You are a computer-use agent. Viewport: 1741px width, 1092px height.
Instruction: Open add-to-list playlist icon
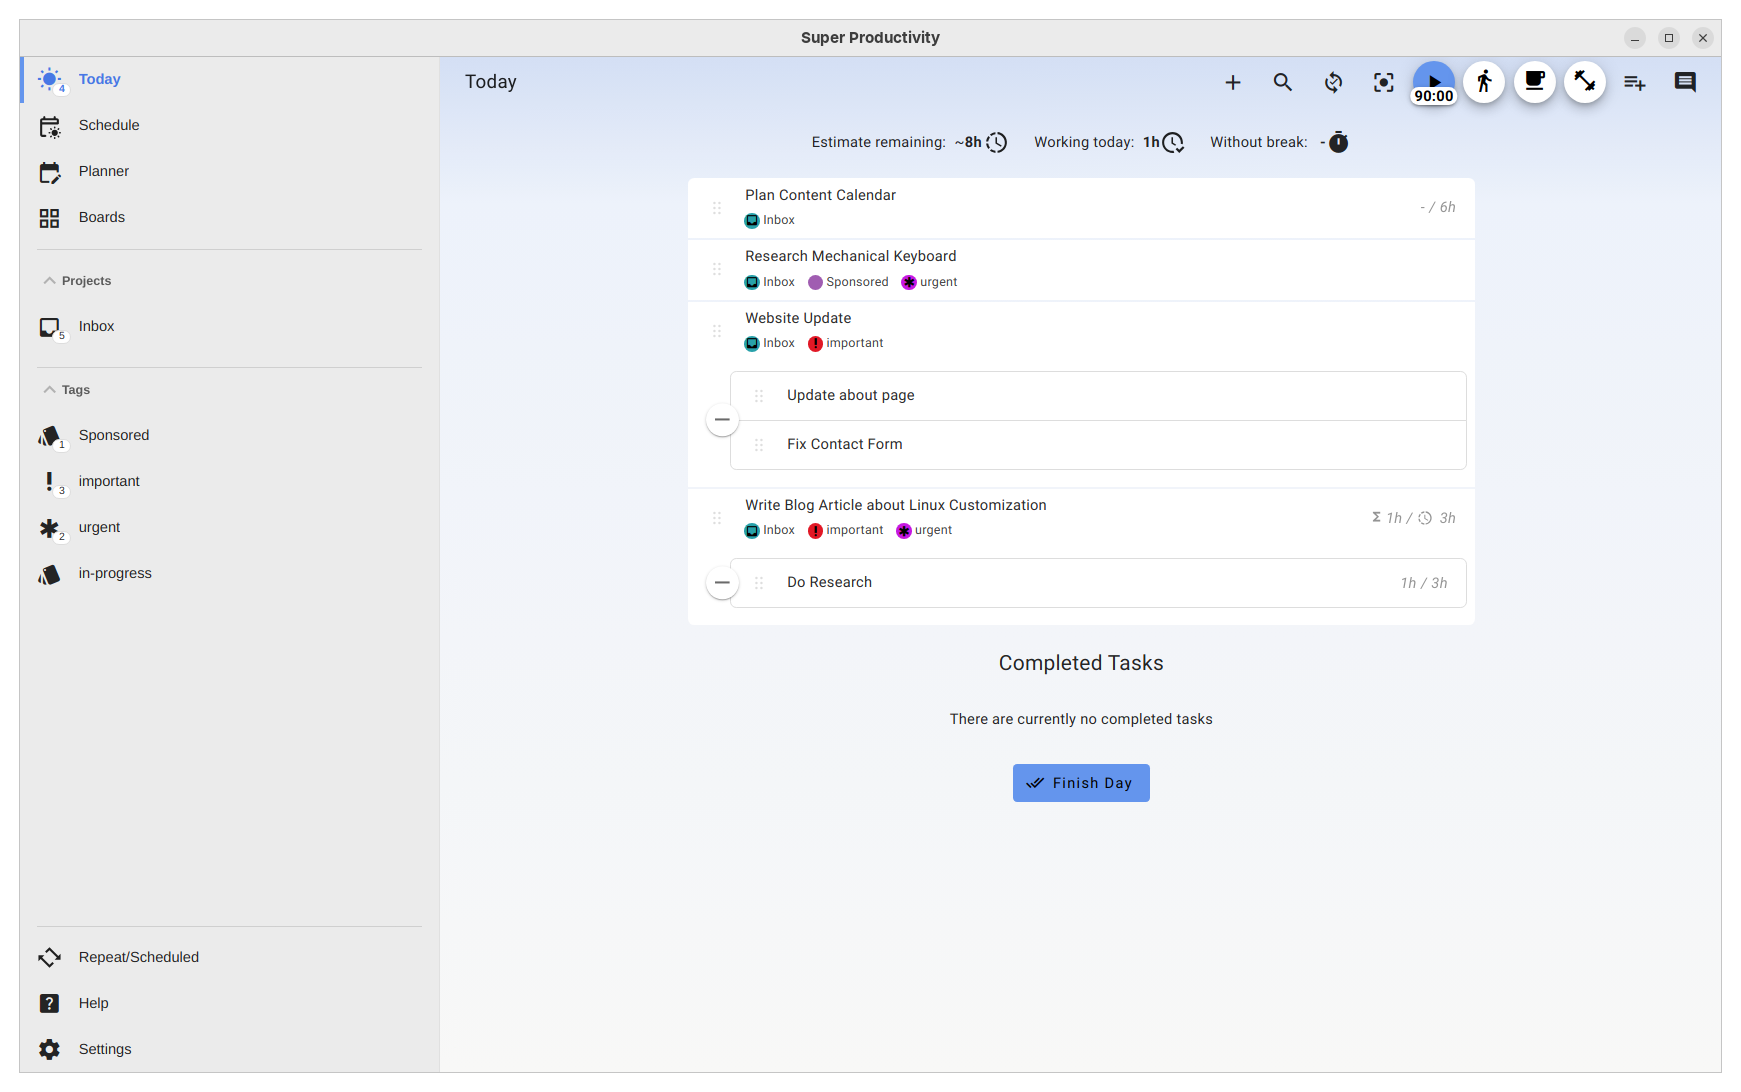coord(1635,83)
